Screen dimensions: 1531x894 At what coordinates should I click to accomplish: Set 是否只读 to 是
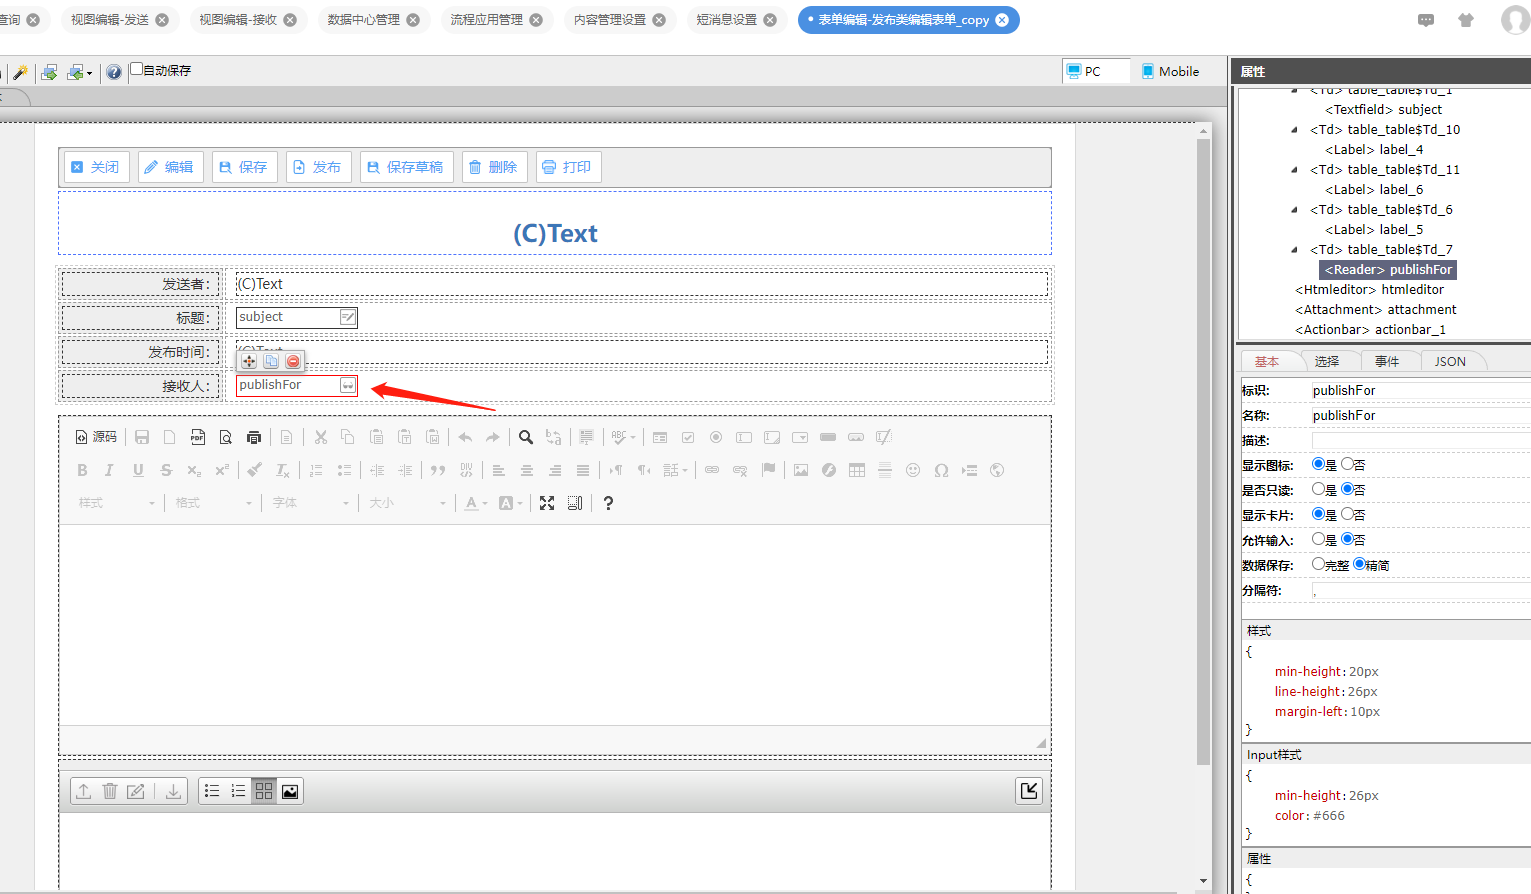[x=1318, y=489]
